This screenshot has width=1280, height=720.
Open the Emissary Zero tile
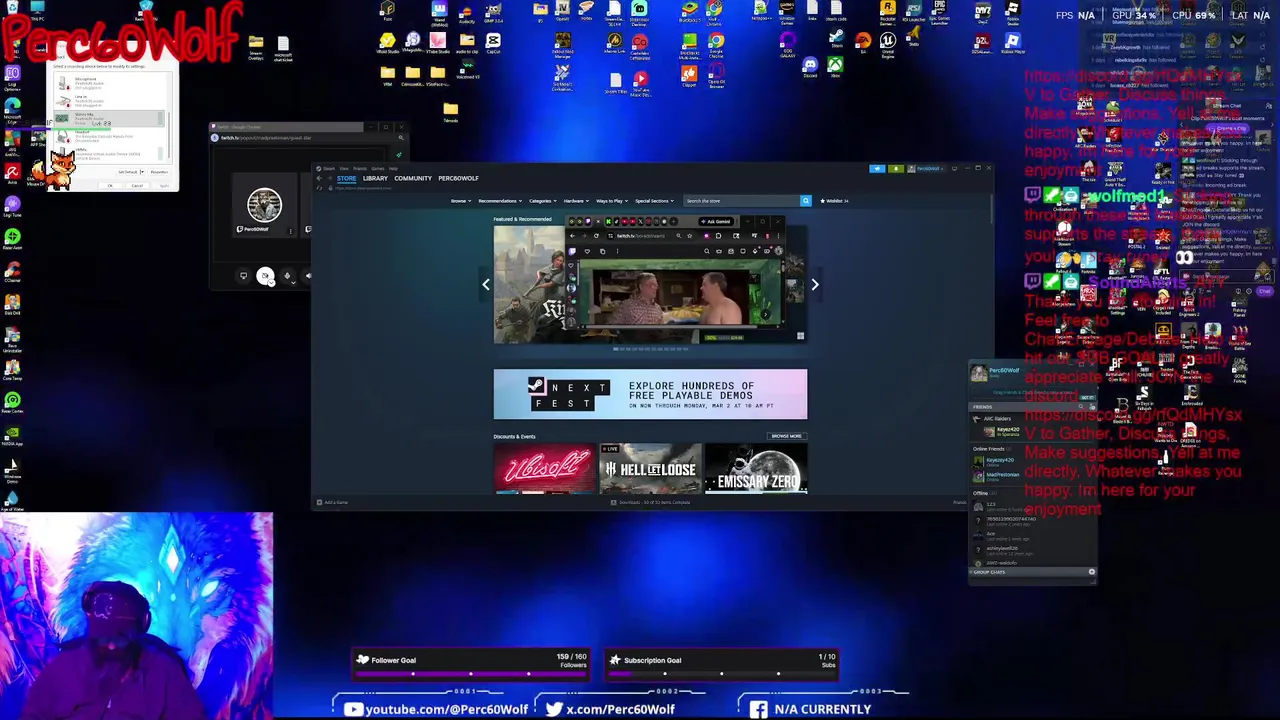pos(756,468)
